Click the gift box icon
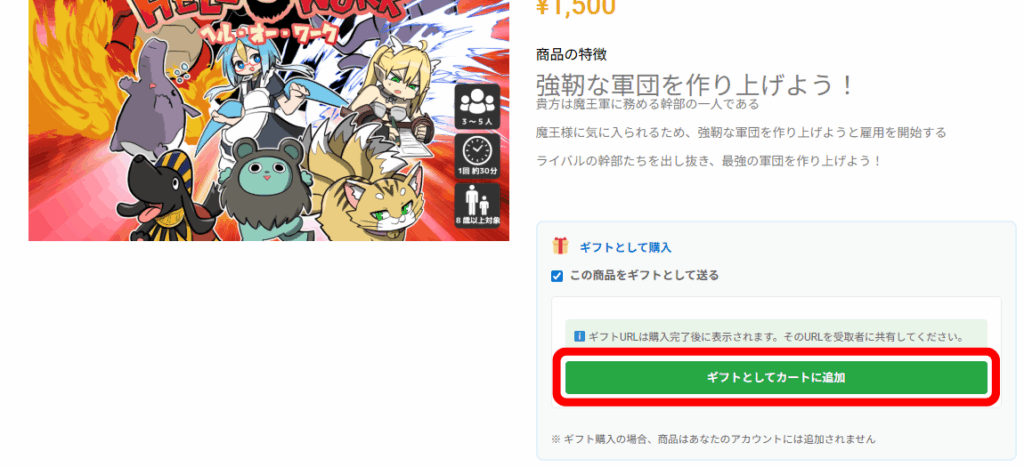The height and width of the screenshot is (467, 1024). pos(560,246)
